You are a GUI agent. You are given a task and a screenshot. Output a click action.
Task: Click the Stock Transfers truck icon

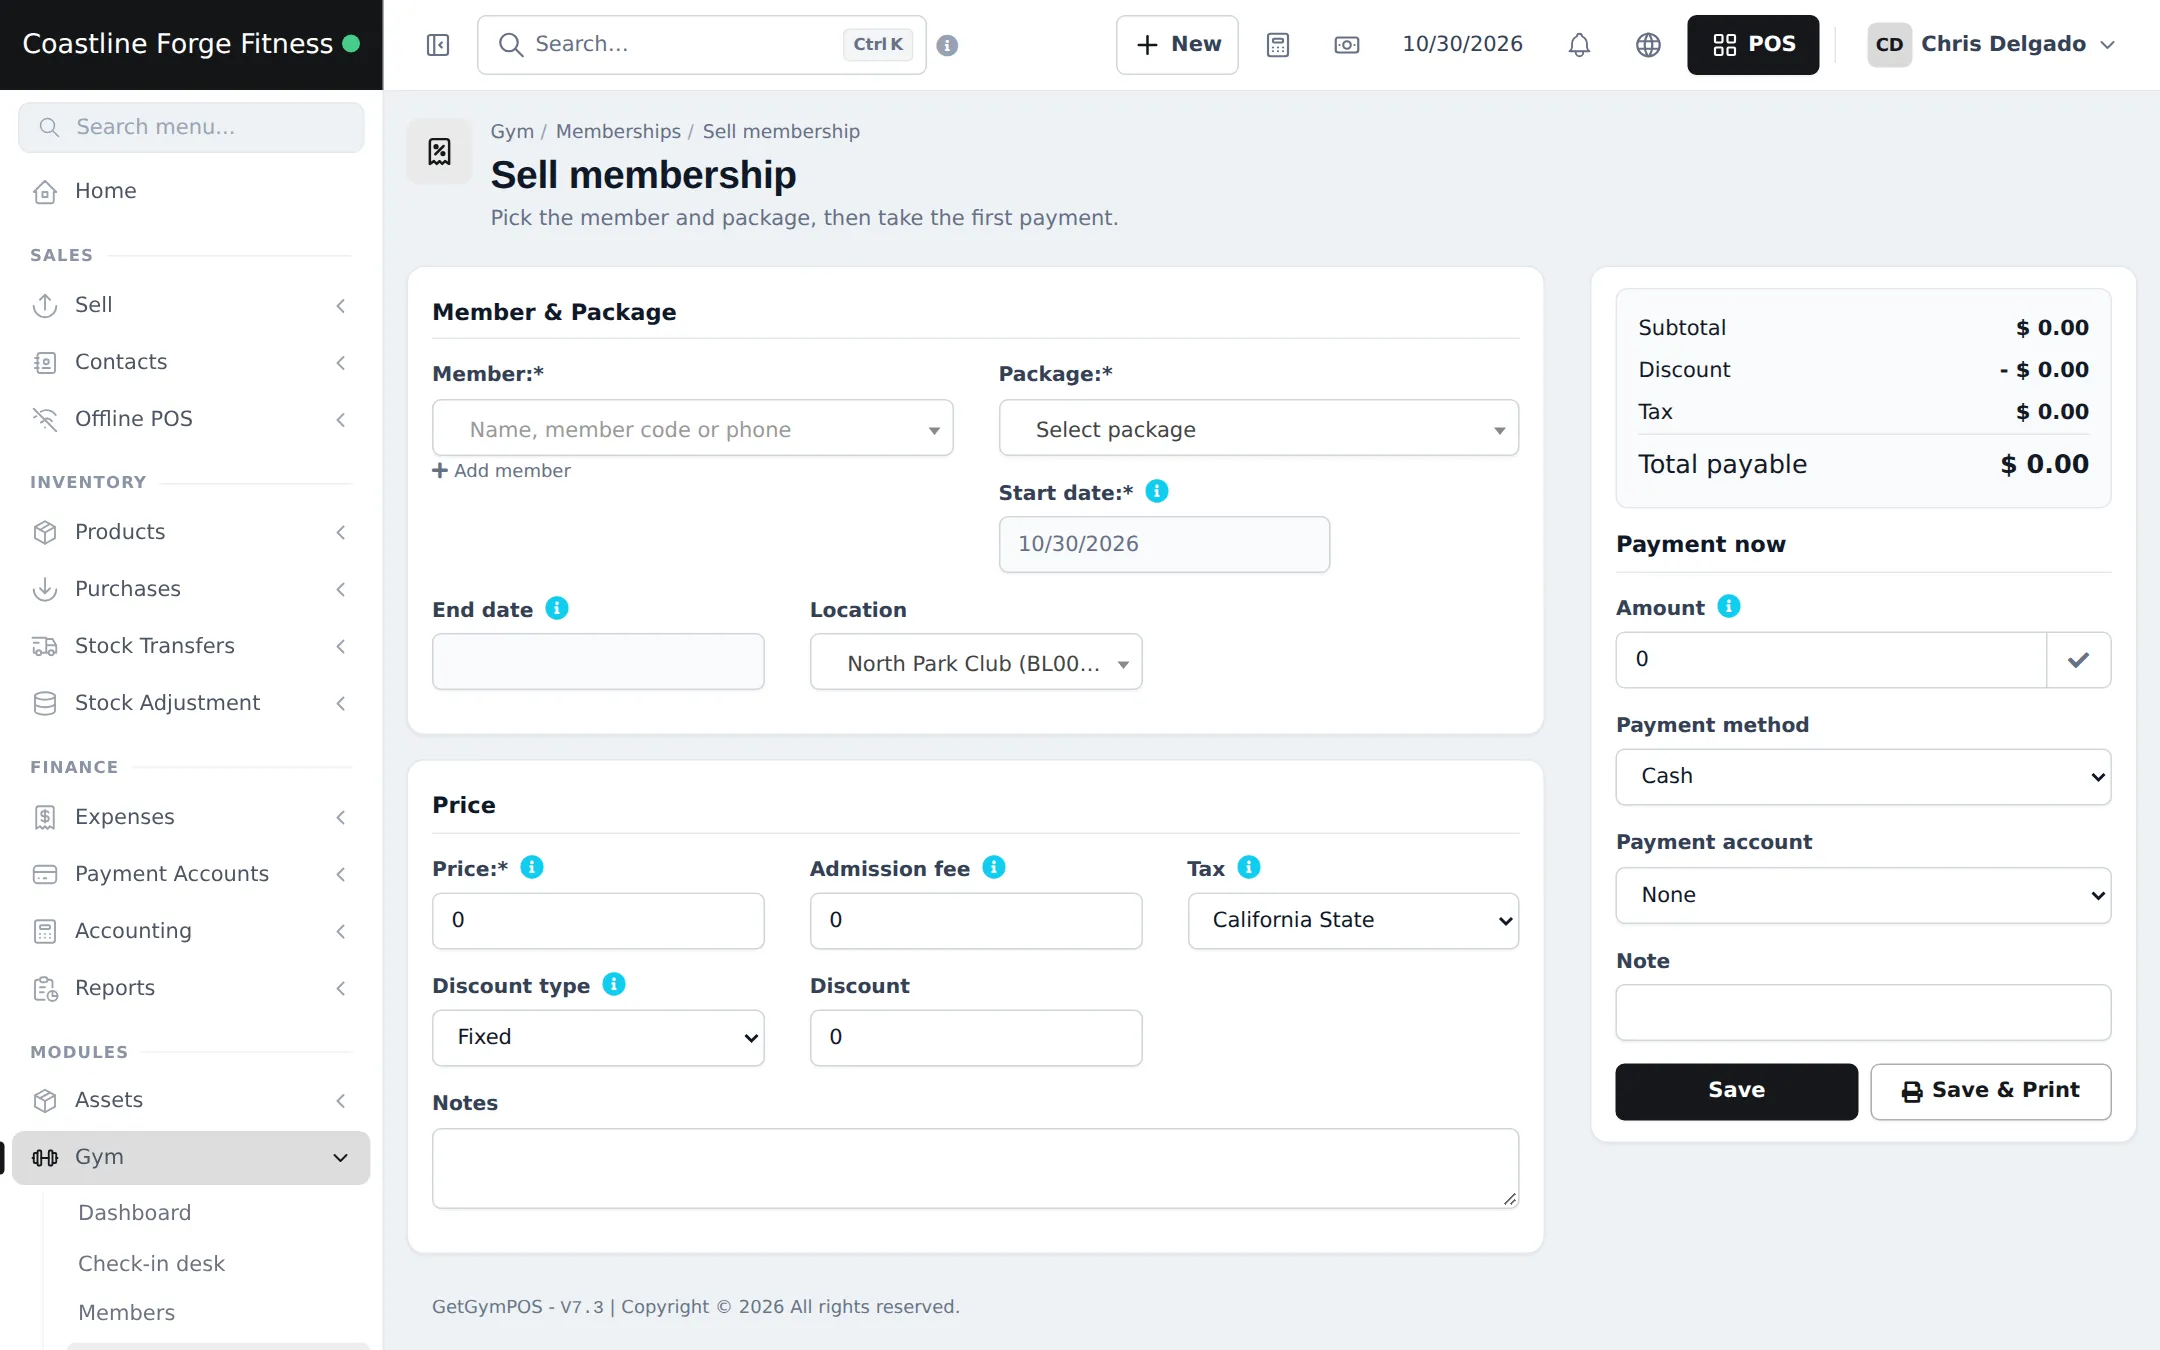45,646
